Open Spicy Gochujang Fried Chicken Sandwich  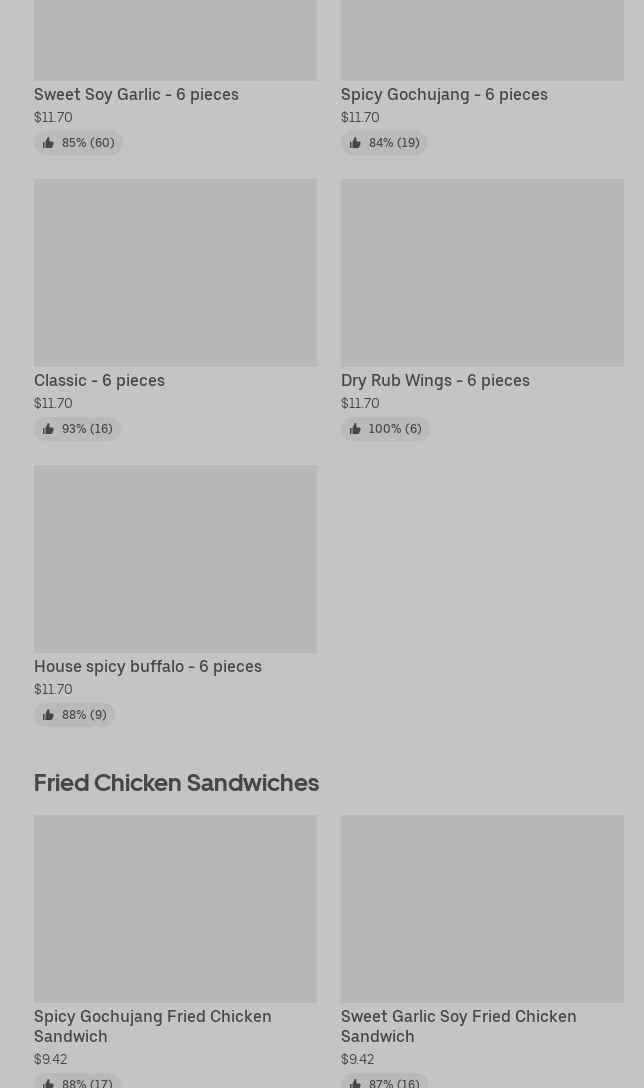point(152,1026)
